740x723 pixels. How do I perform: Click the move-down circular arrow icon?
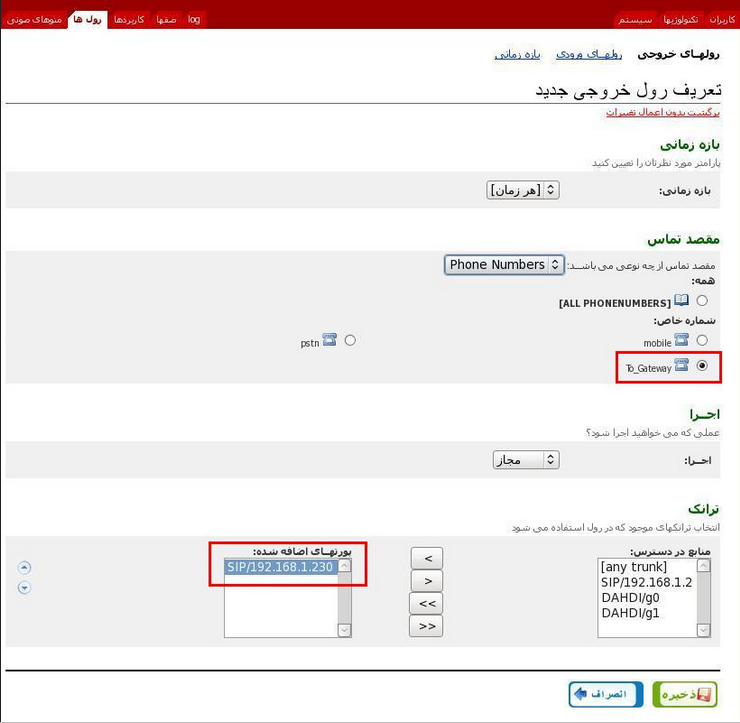pos(24,587)
